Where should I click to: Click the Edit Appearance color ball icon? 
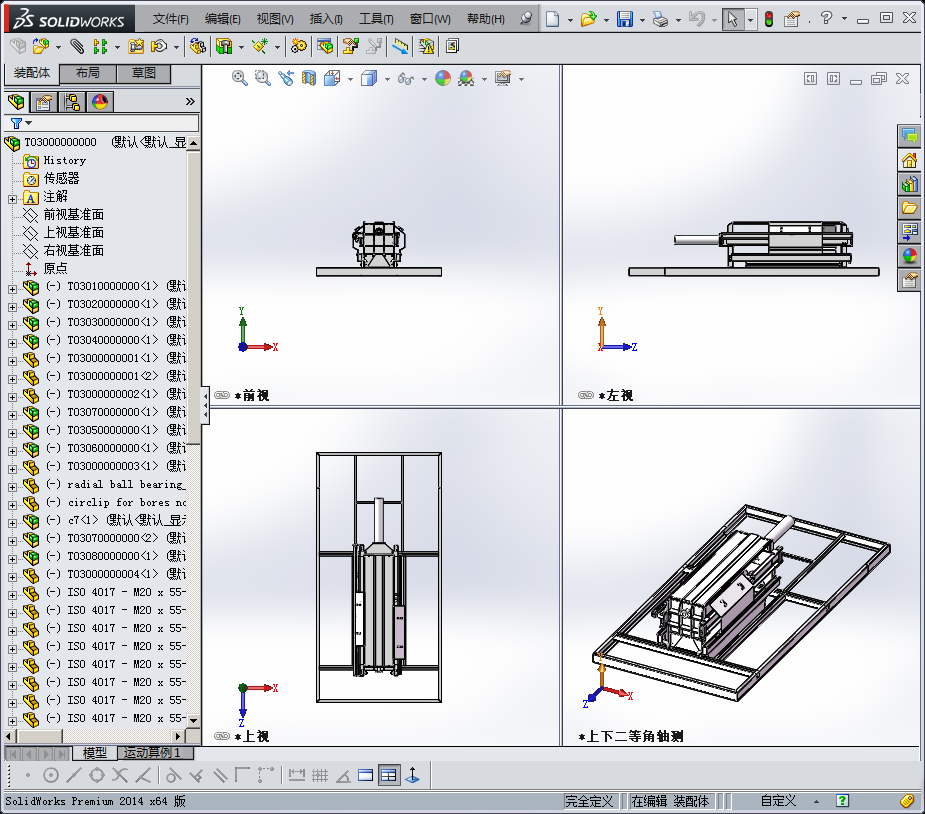tap(443, 78)
